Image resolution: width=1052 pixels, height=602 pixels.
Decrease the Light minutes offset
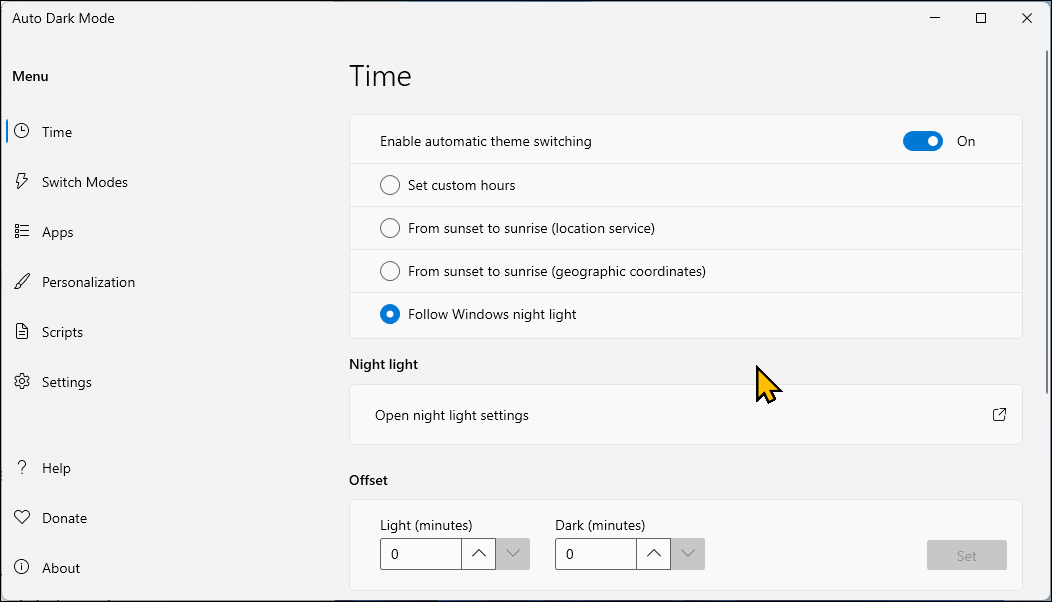point(513,554)
